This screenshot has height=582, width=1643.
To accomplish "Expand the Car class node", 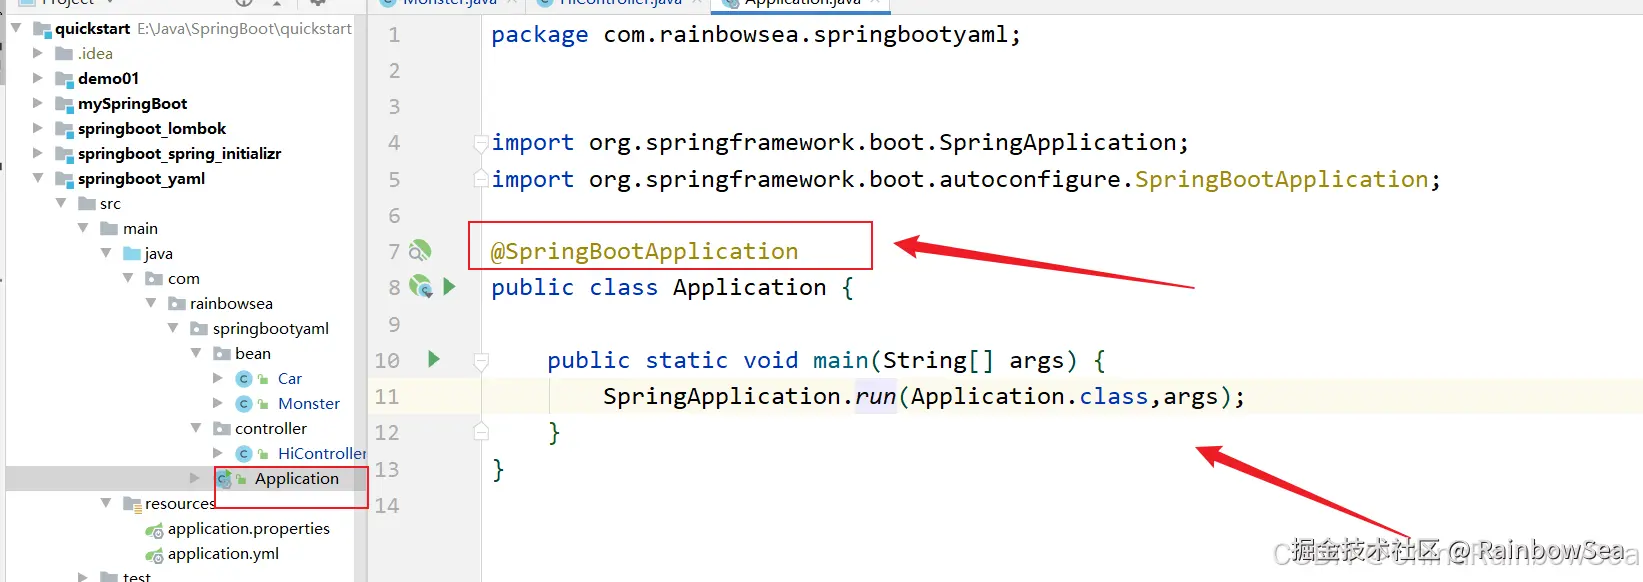I will click(218, 378).
